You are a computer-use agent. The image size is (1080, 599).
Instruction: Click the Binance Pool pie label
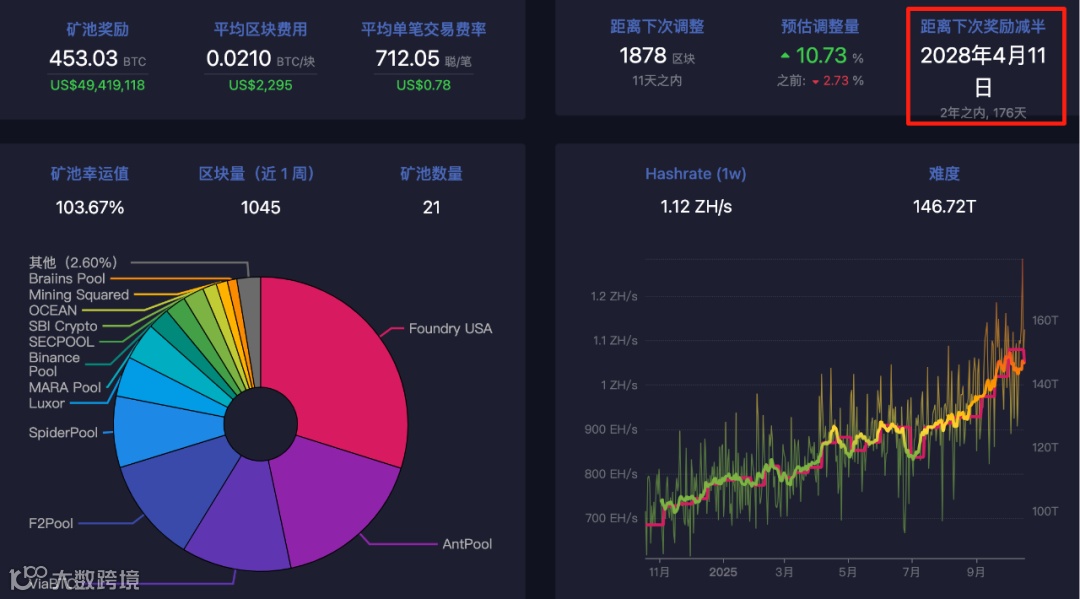54,364
